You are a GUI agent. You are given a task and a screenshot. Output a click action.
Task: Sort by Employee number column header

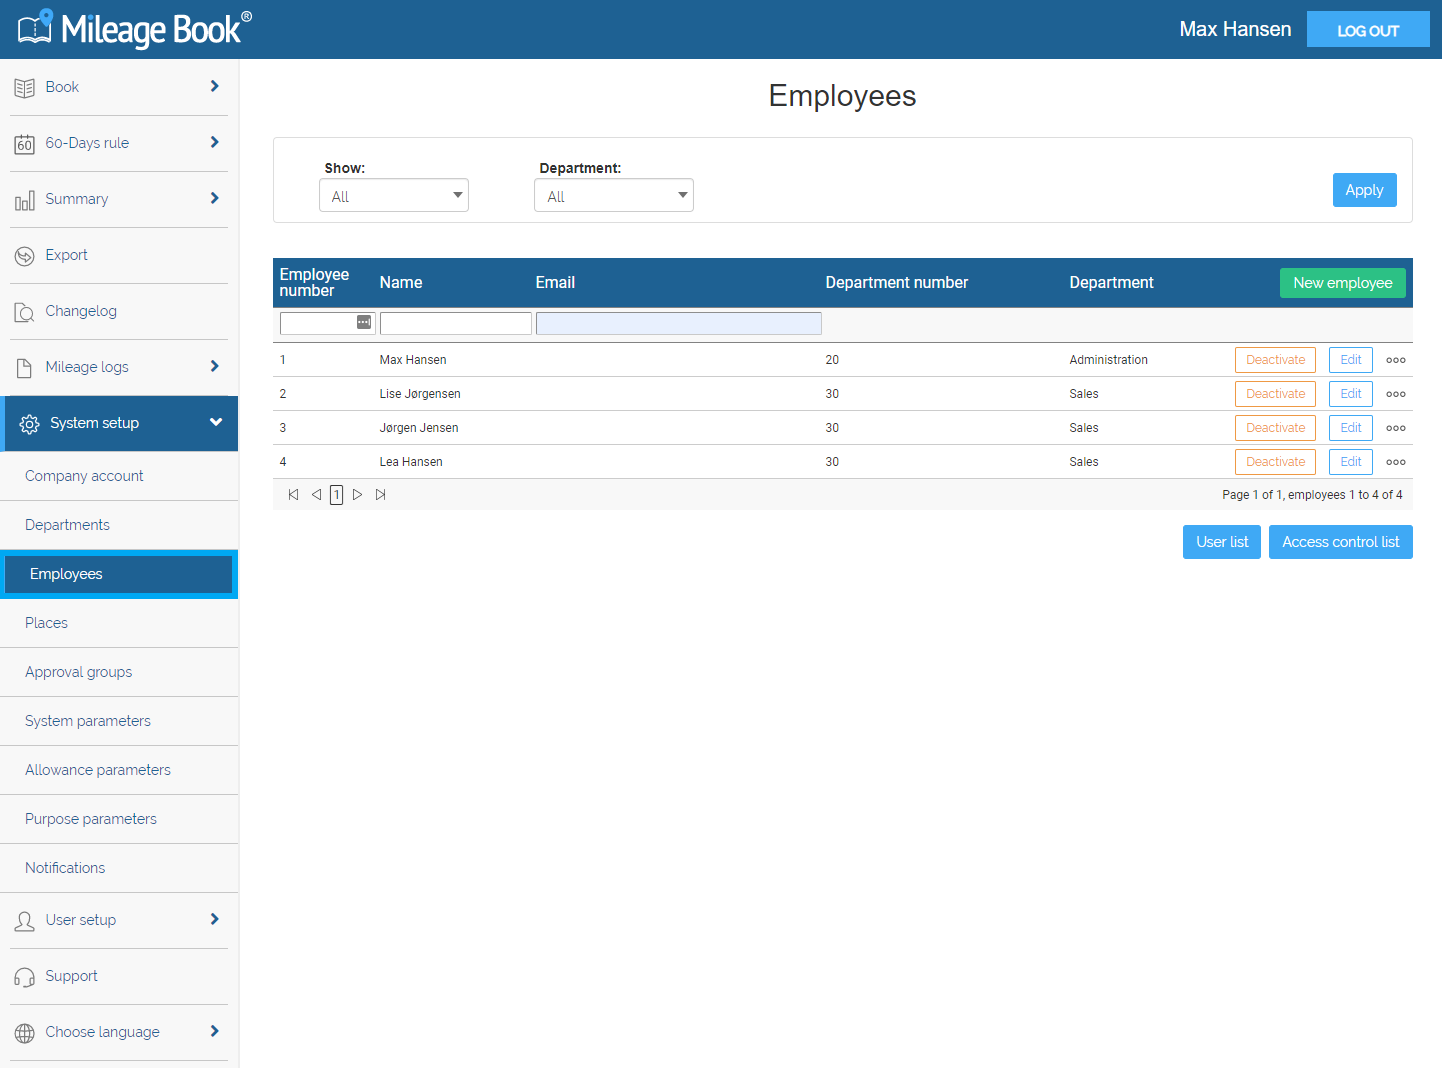[x=314, y=282]
